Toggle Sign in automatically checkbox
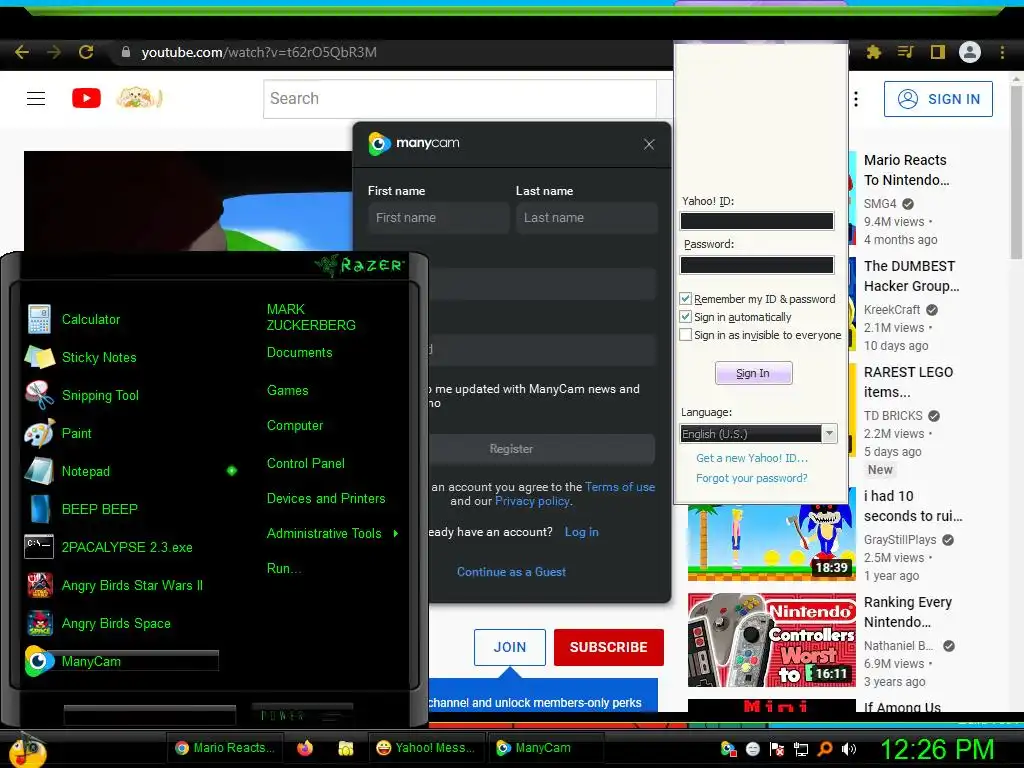This screenshot has width=1024, height=768. point(685,317)
